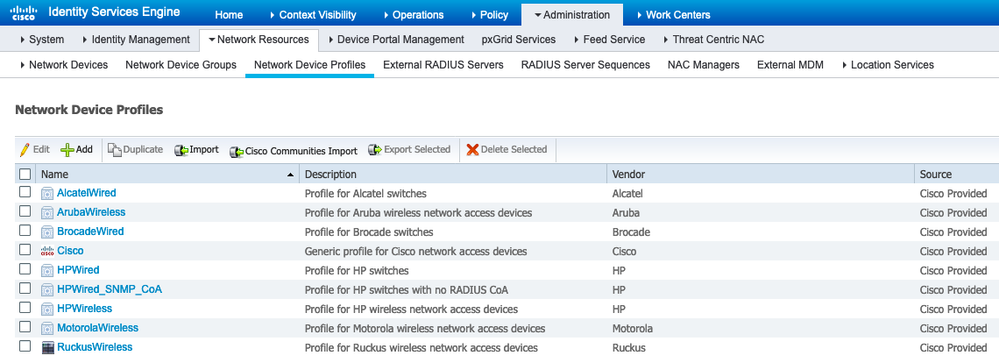Expand the System submenu
Viewport: 999px width, 364px height.
(x=42, y=40)
